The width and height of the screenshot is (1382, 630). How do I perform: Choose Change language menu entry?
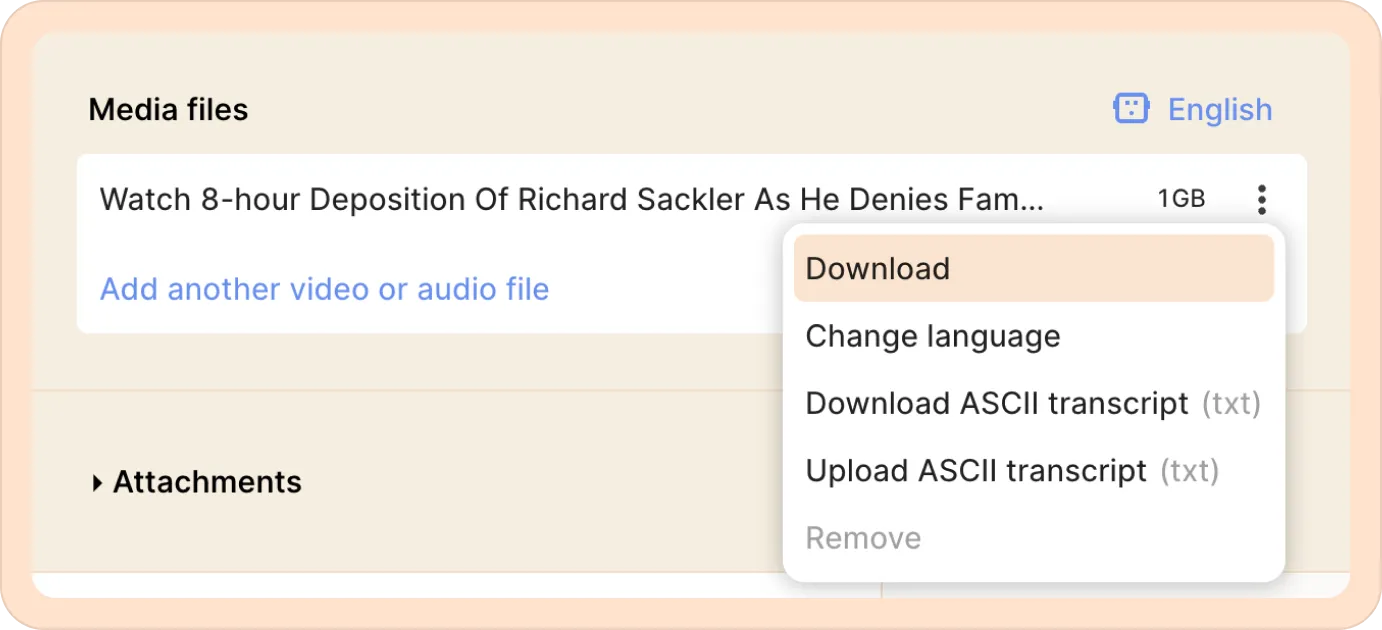coord(1033,336)
